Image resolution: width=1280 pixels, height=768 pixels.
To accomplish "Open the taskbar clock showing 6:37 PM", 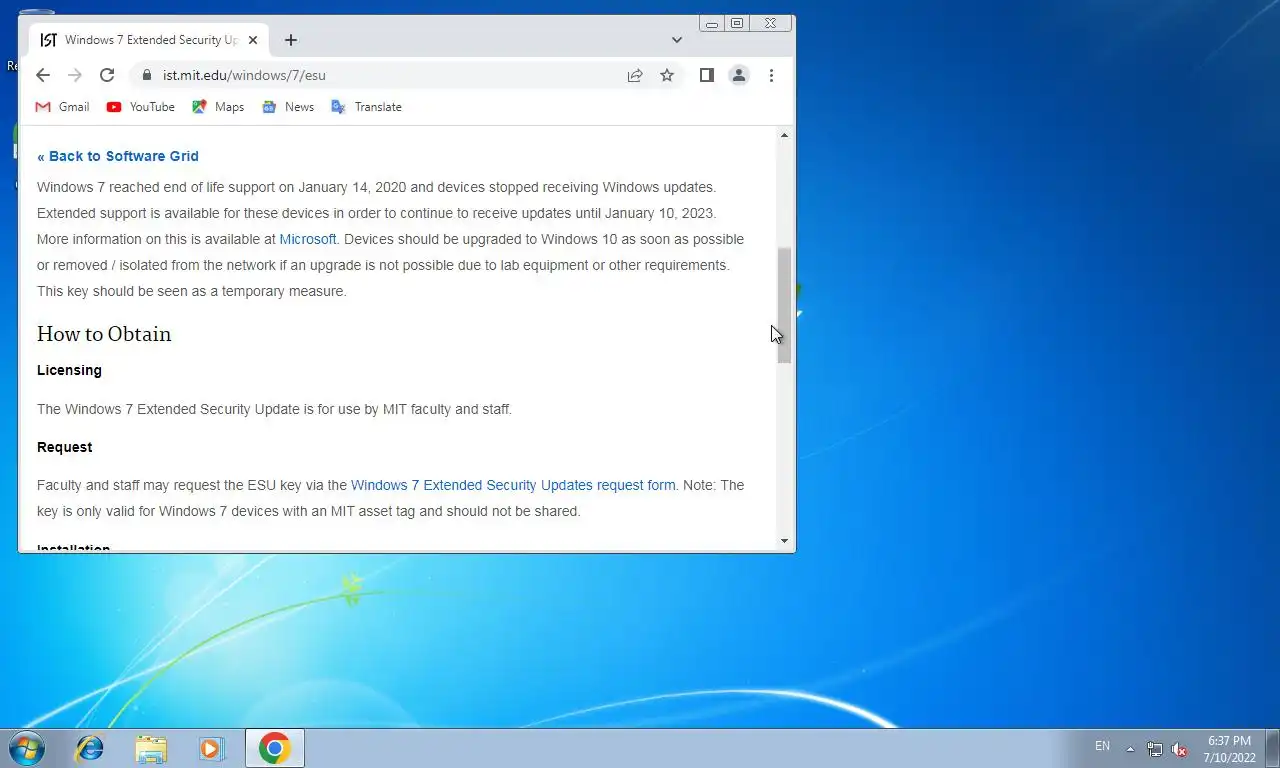I will 1229,748.
